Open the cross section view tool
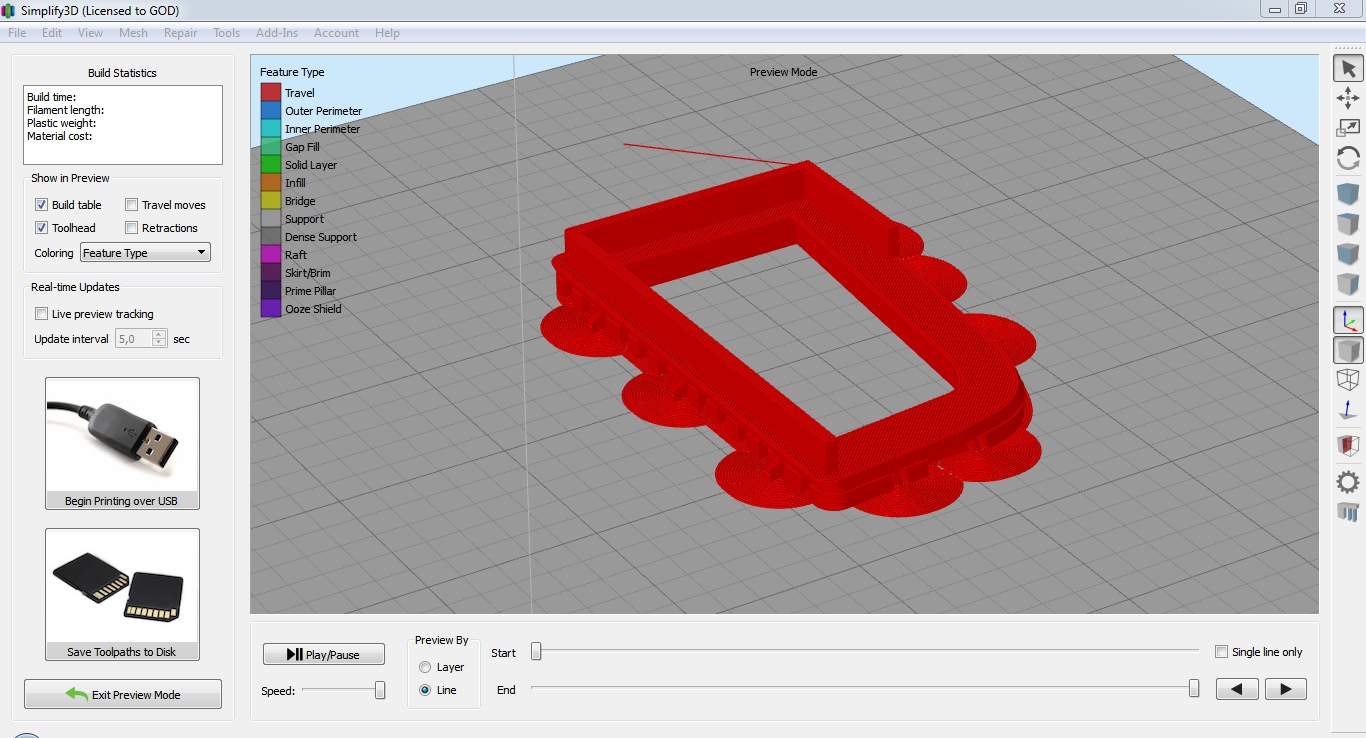 [x=1348, y=445]
